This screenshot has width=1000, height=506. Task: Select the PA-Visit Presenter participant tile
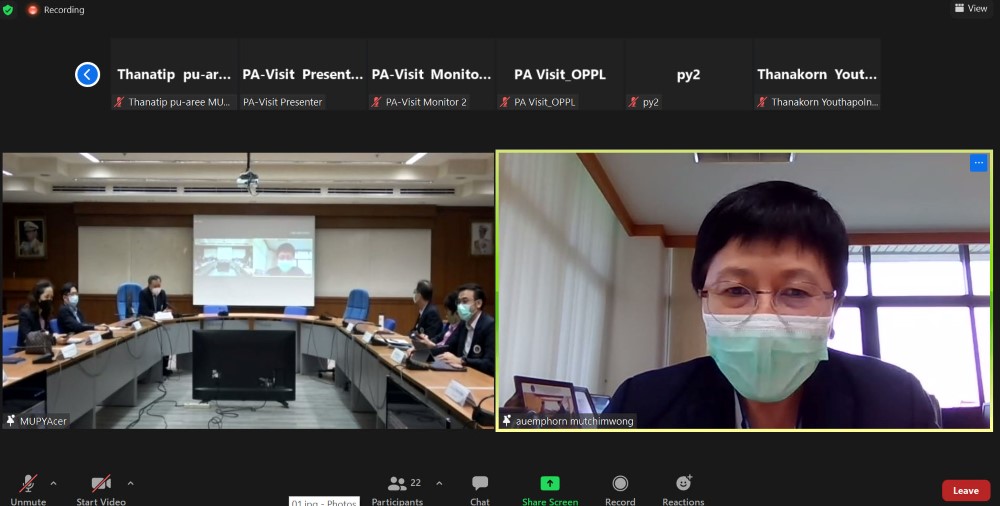tap(303, 74)
